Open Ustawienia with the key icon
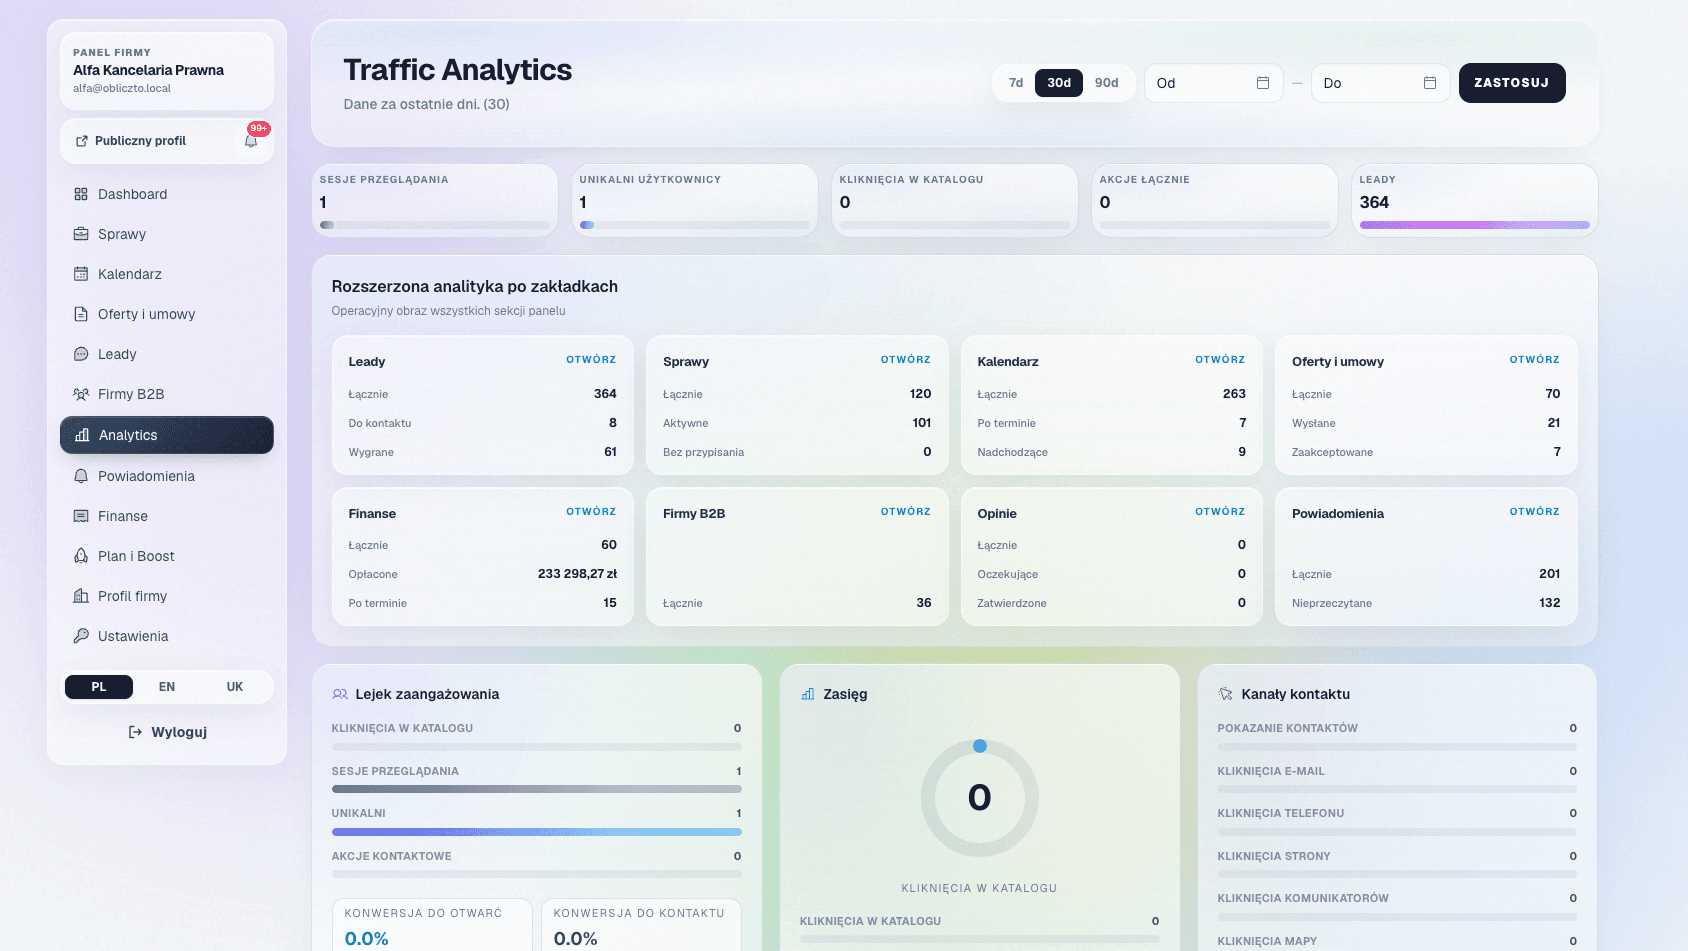This screenshot has height=951, width=1688. pyautogui.click(x=81, y=636)
